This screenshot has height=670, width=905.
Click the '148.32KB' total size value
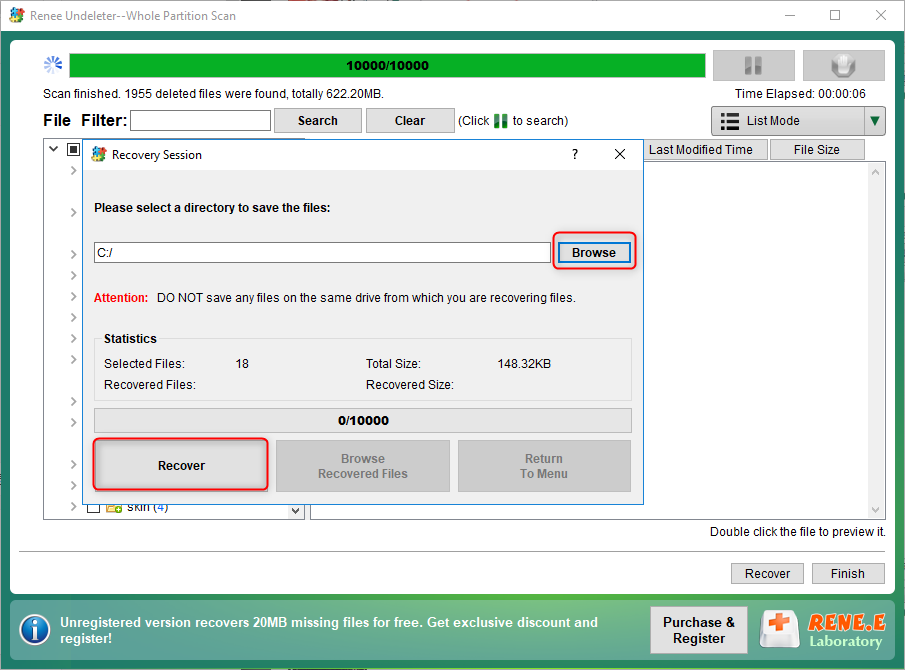click(x=524, y=364)
